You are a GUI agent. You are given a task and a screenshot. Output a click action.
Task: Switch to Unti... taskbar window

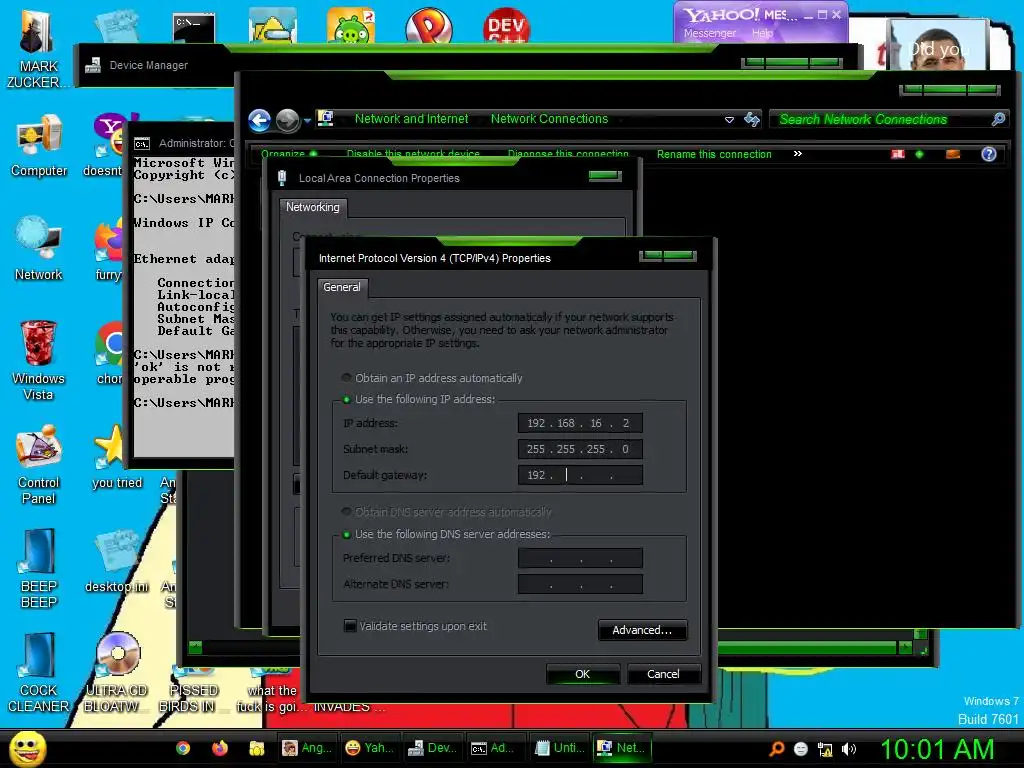(559, 748)
